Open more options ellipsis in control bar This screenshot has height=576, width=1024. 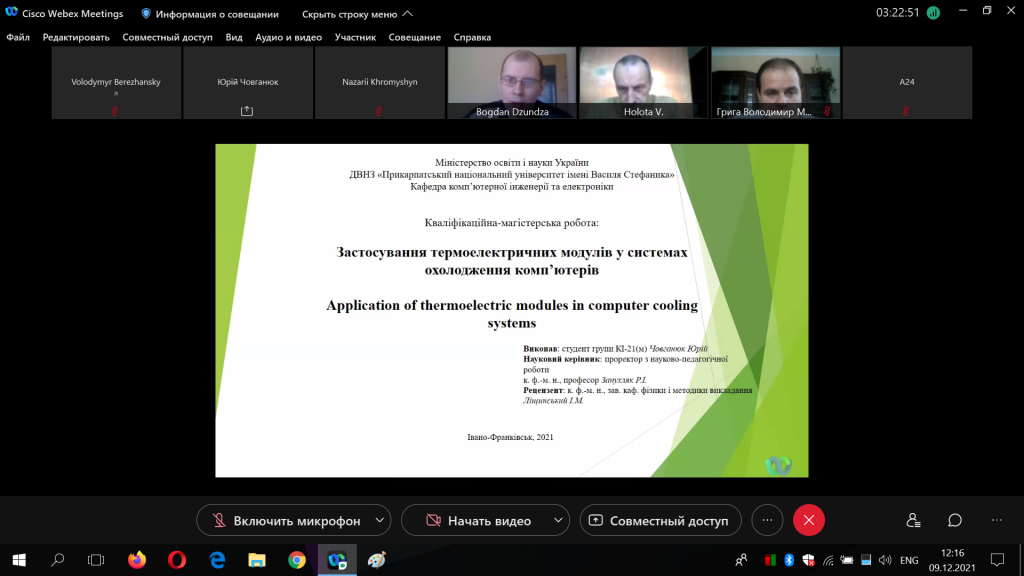767,520
